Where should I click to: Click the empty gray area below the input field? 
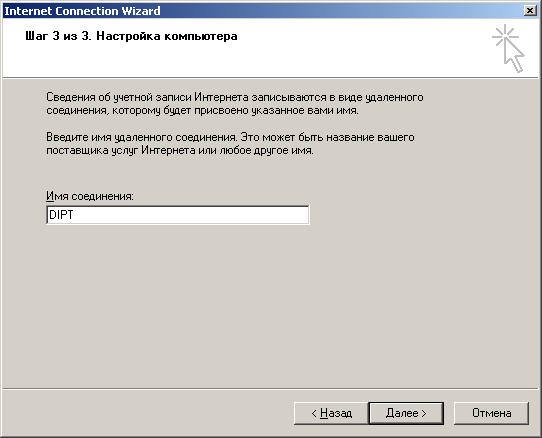[270, 304]
